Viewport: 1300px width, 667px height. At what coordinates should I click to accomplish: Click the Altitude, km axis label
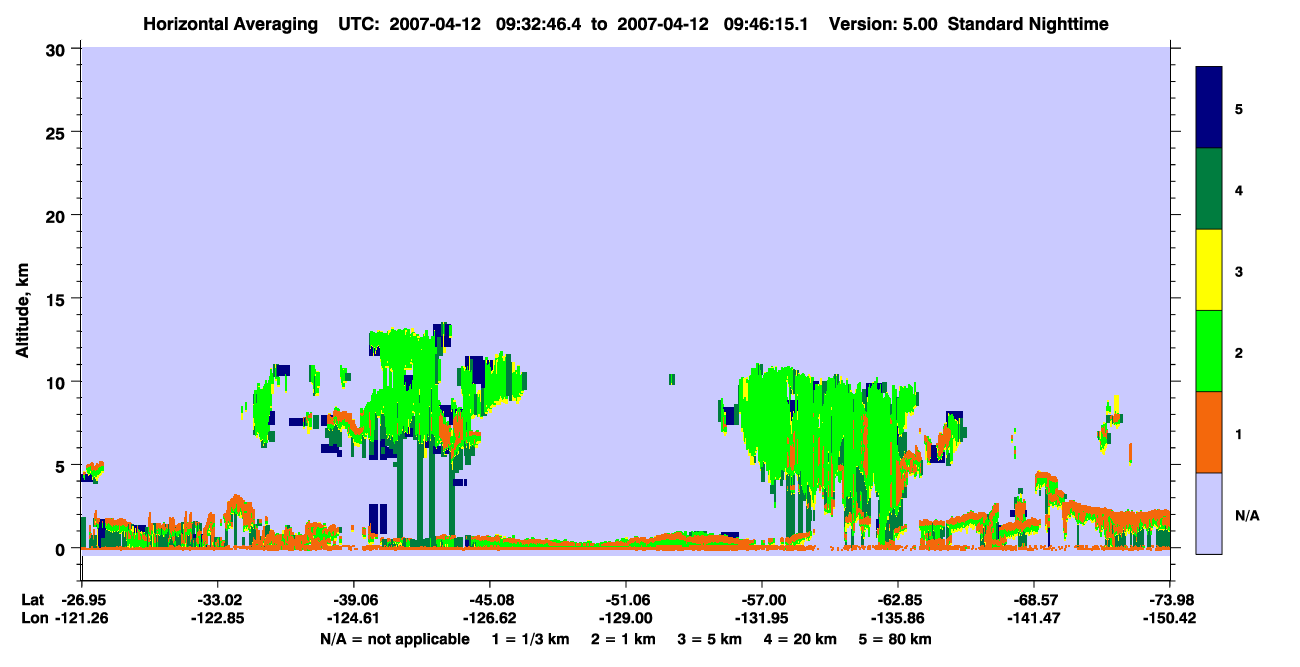click(x=22, y=298)
